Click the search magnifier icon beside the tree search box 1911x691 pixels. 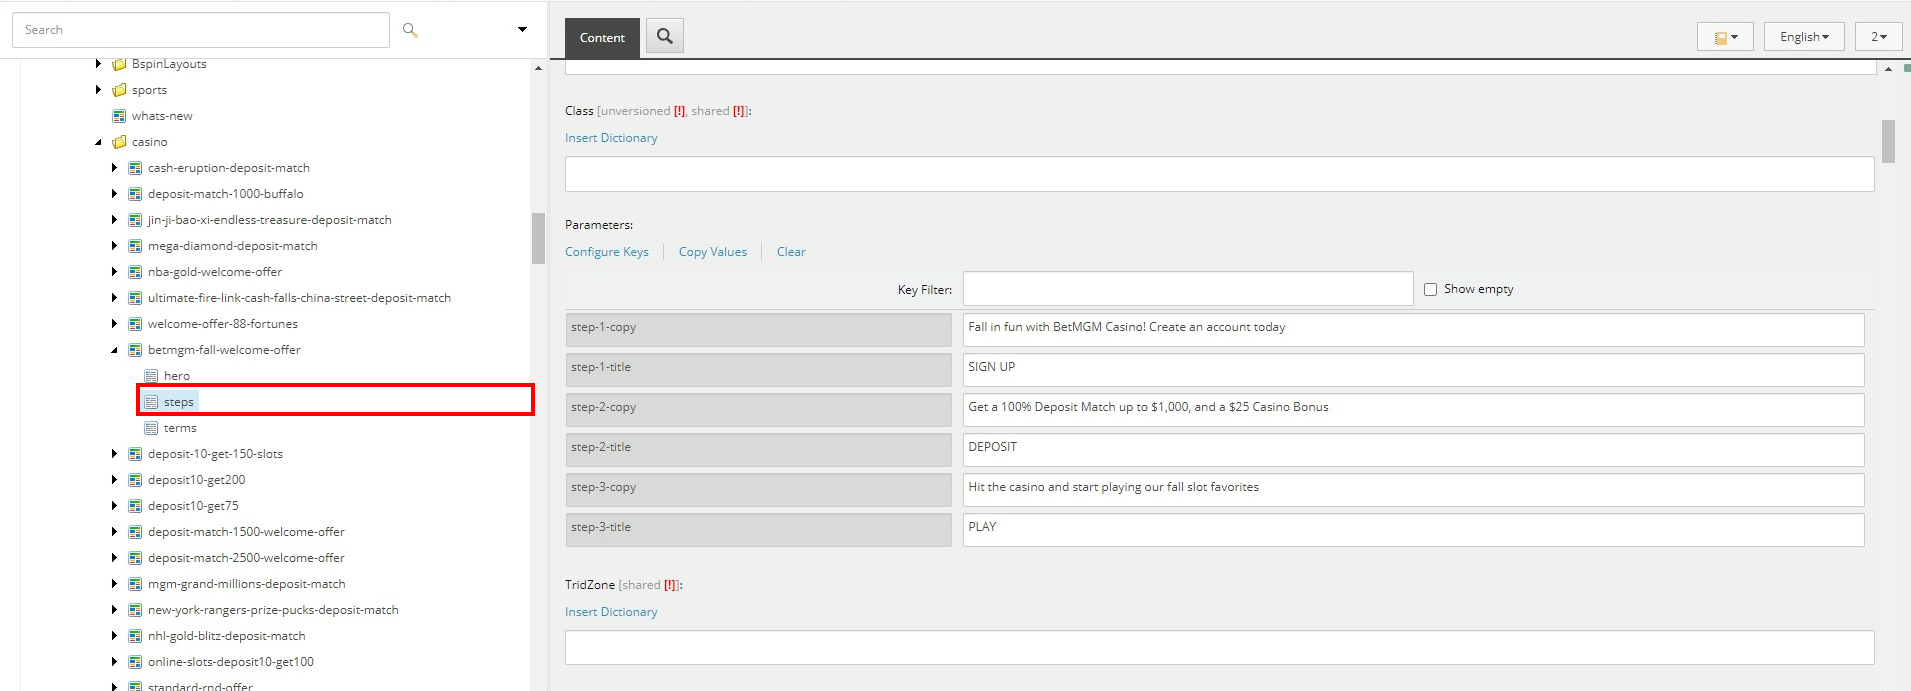point(410,30)
